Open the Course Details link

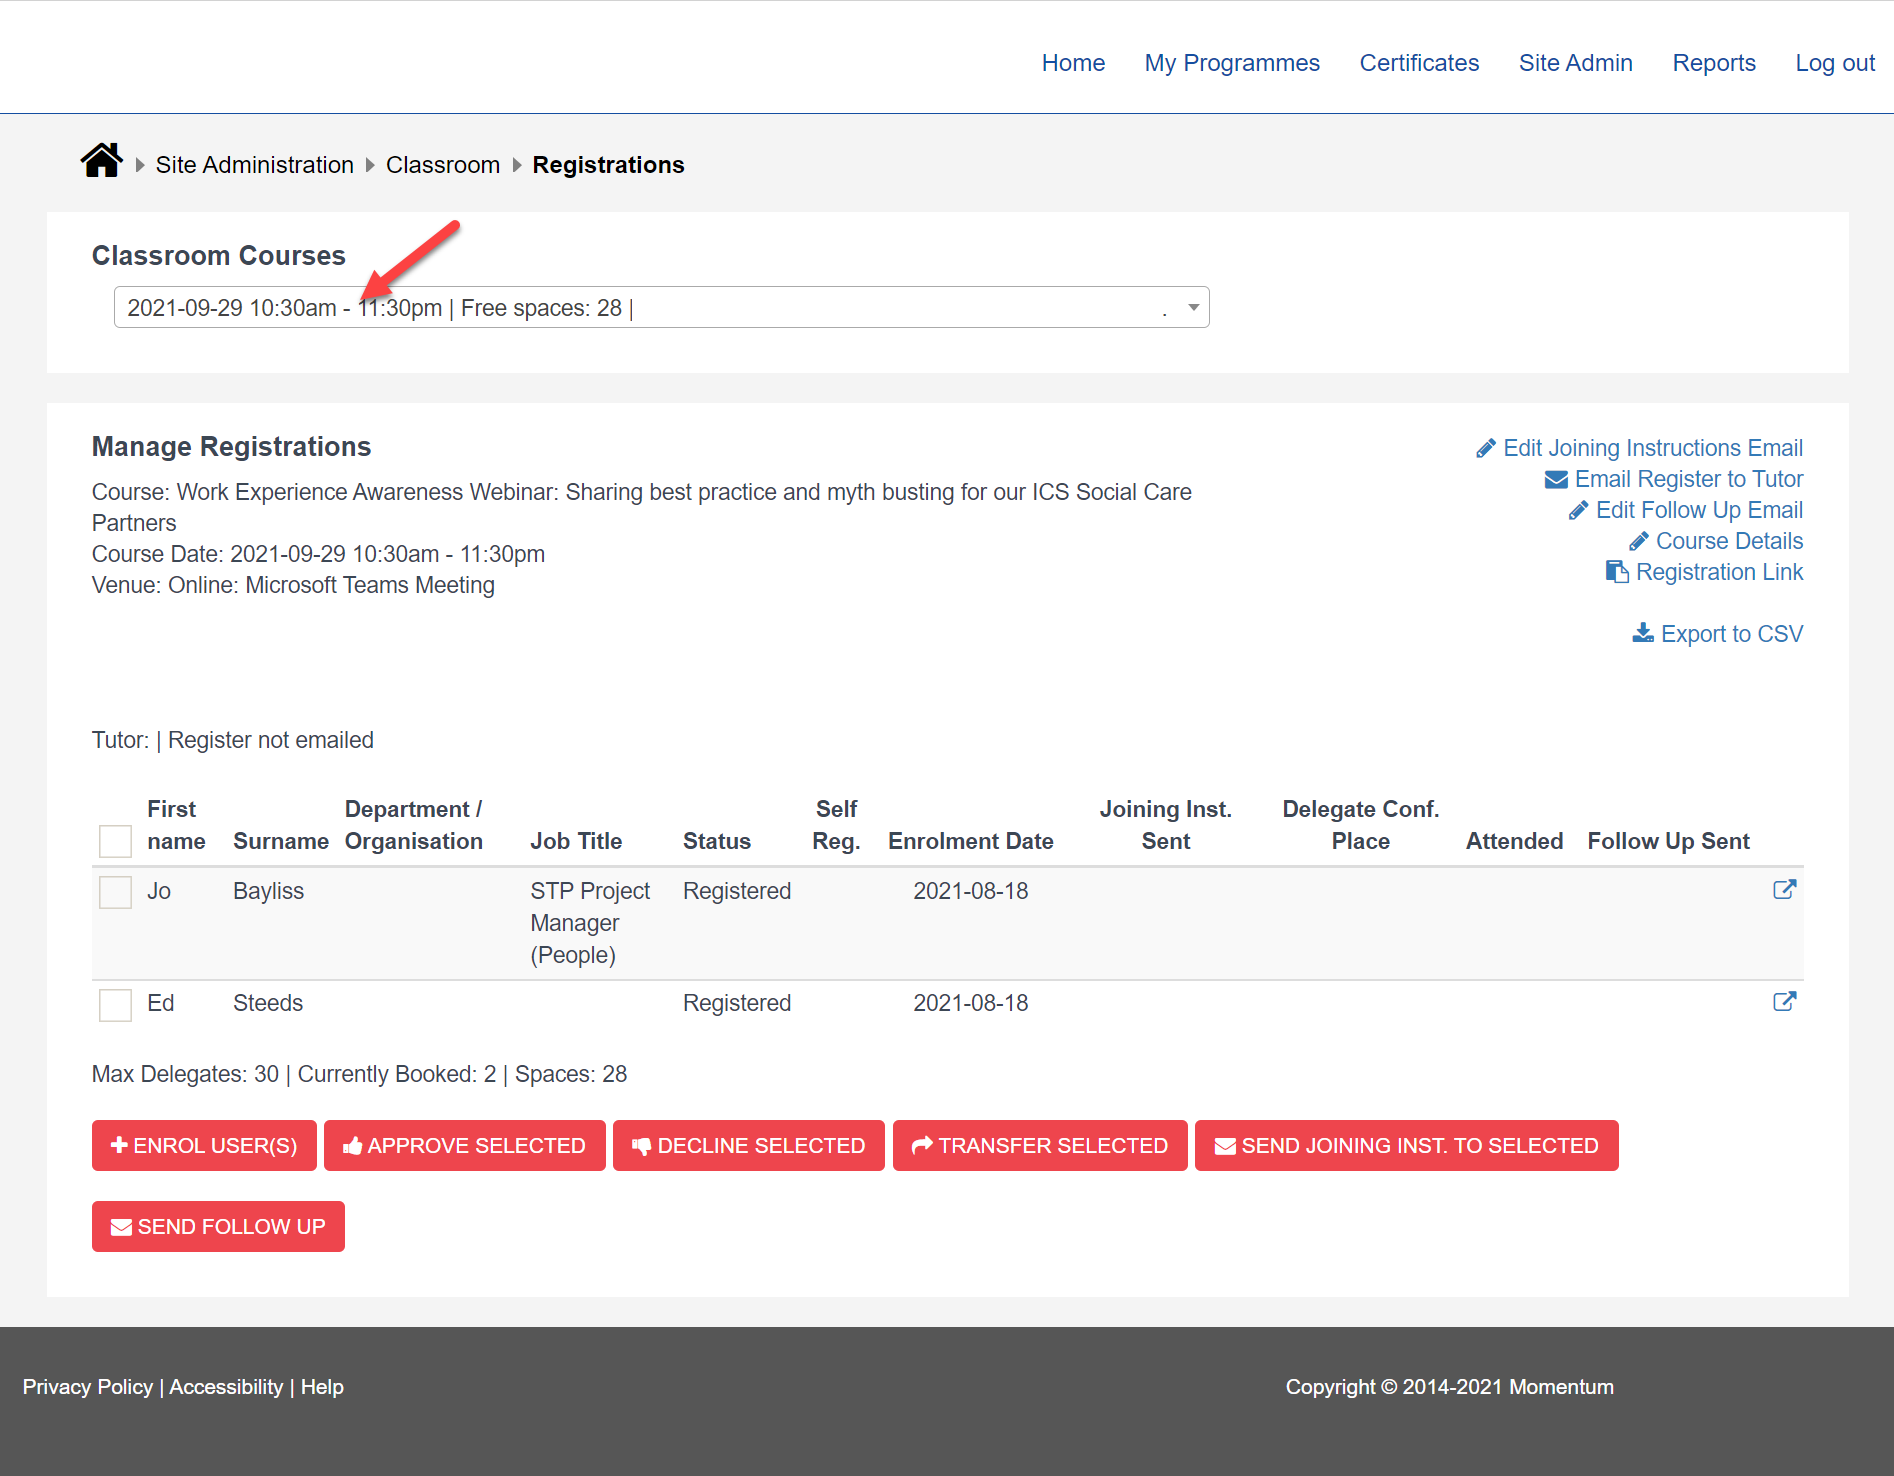click(1729, 541)
